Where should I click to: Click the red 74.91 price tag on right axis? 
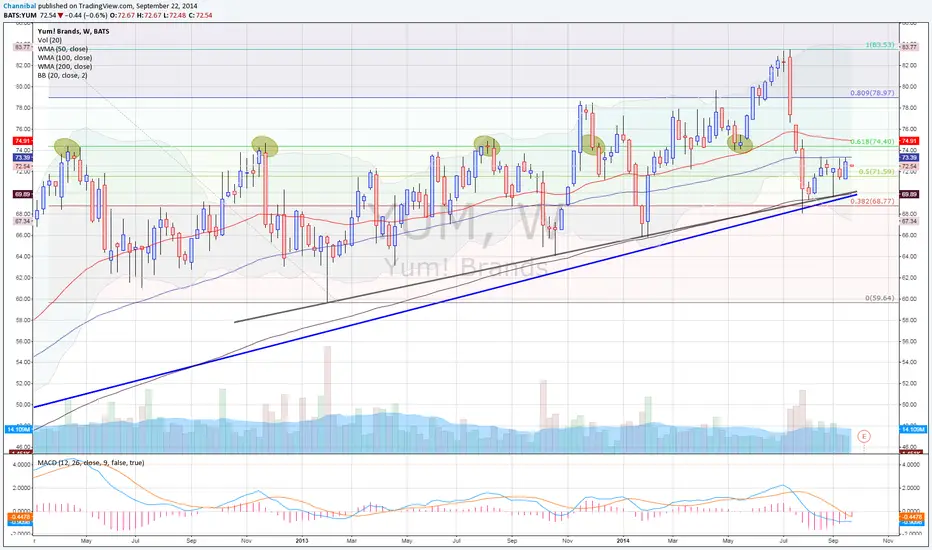(x=909, y=141)
